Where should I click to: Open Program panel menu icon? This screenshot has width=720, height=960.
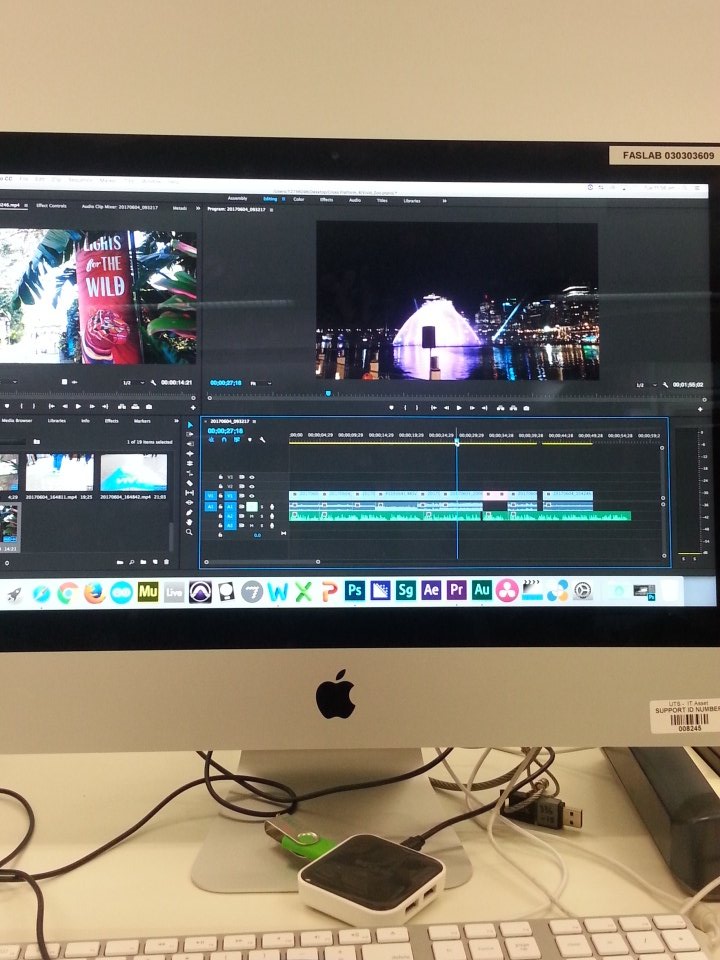click(x=271, y=209)
